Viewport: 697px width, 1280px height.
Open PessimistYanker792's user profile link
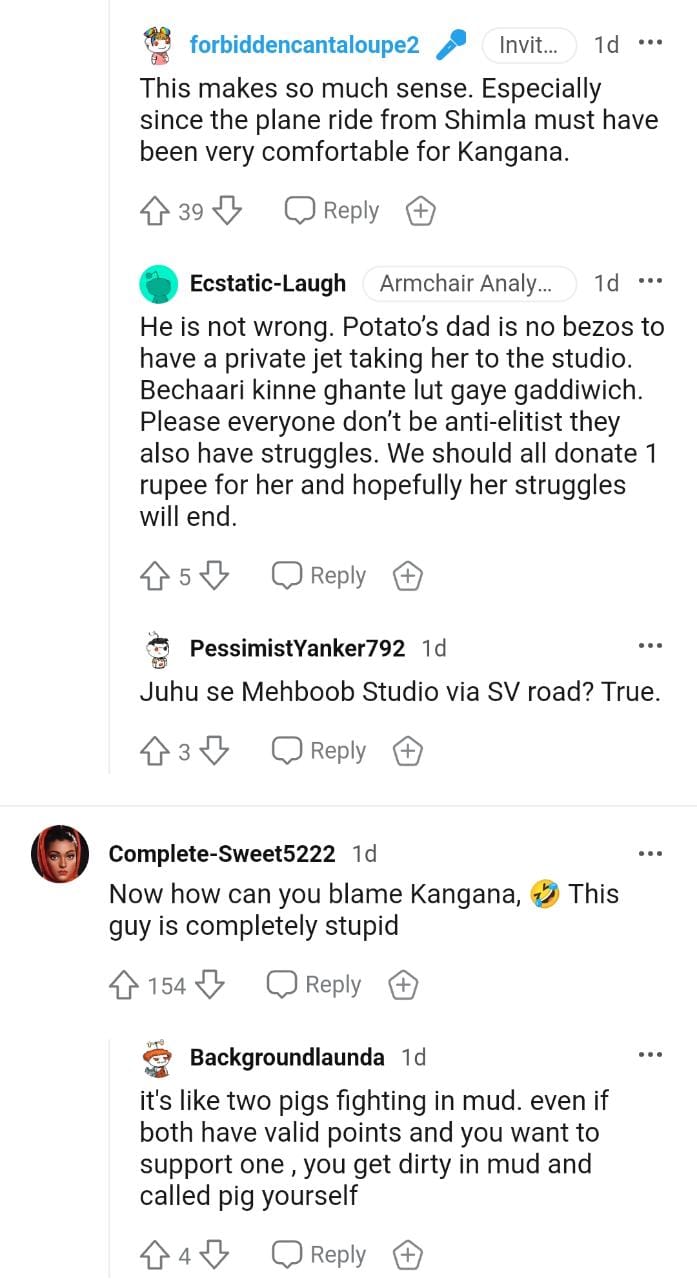tap(297, 649)
